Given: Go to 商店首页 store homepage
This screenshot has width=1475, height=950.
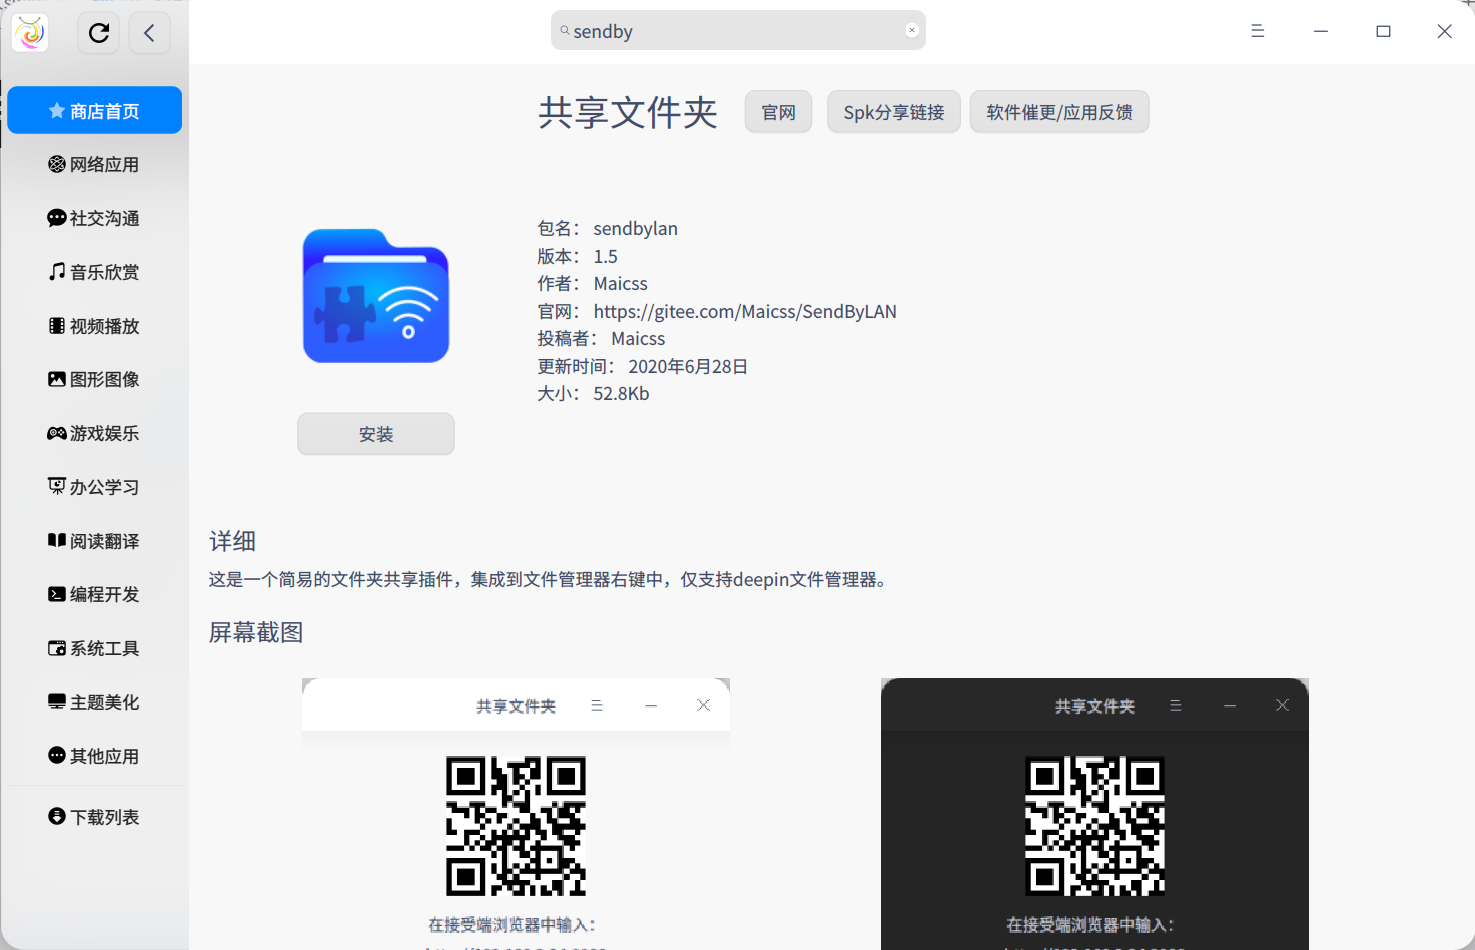Looking at the screenshot, I should tap(94, 110).
